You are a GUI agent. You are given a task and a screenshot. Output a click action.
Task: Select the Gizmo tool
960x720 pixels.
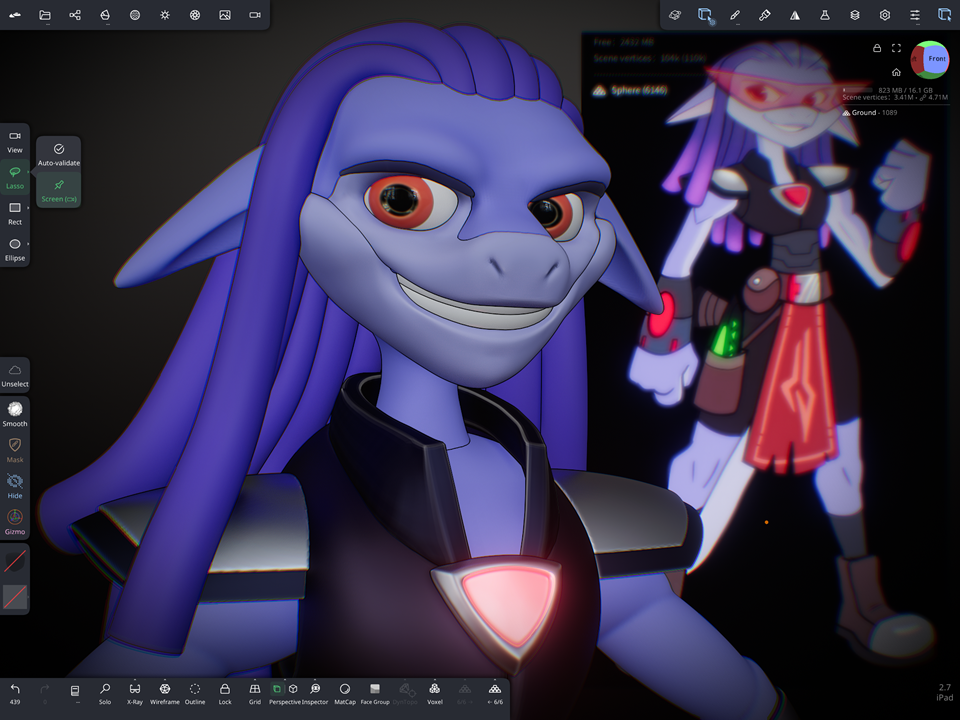[x=15, y=522]
